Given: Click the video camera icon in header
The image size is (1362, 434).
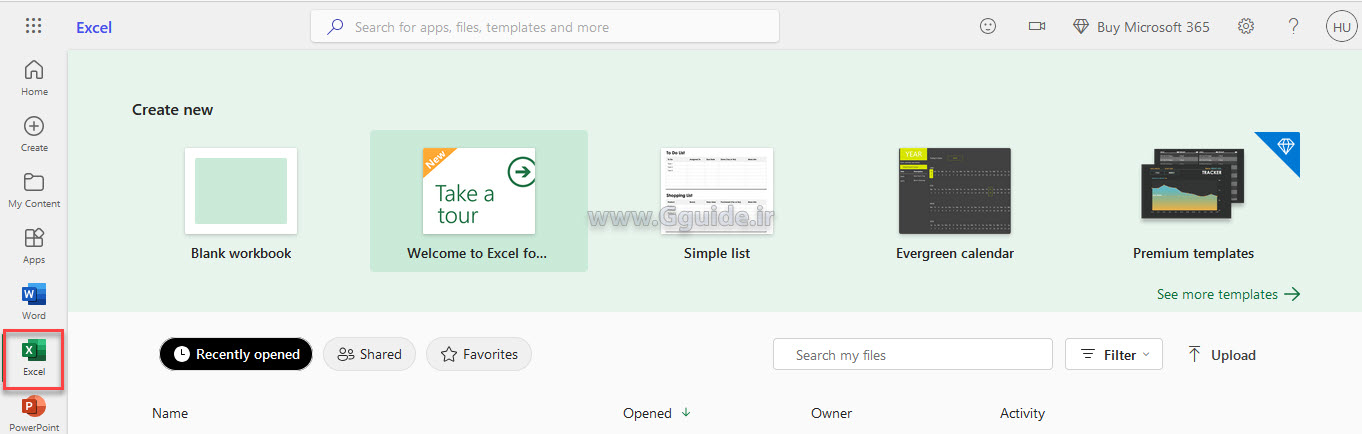Looking at the screenshot, I should point(1037,27).
